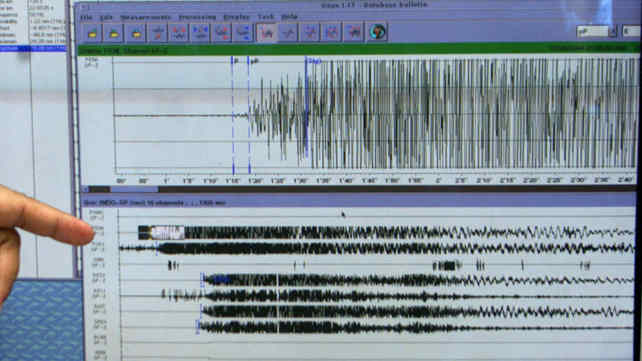Click the fourth toolbar icon with red trace
This screenshot has width=642, height=361.
coord(158,33)
